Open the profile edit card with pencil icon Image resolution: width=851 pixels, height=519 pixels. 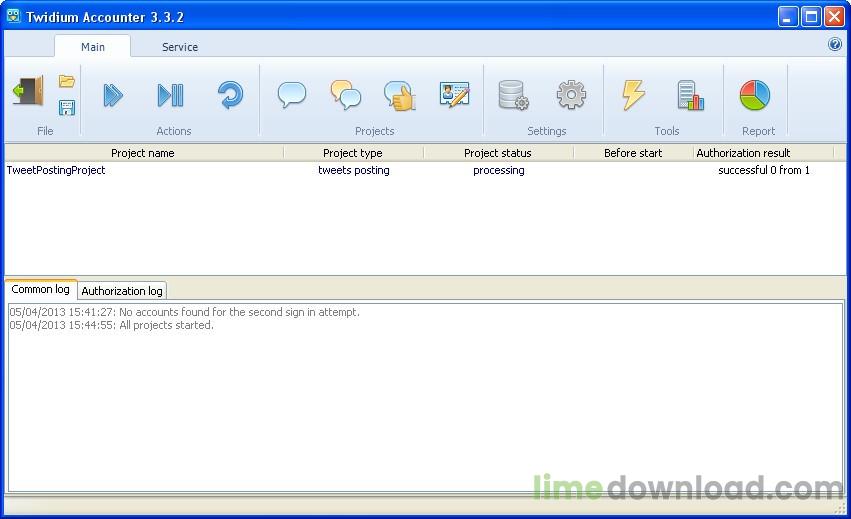pyautogui.click(x=455, y=95)
